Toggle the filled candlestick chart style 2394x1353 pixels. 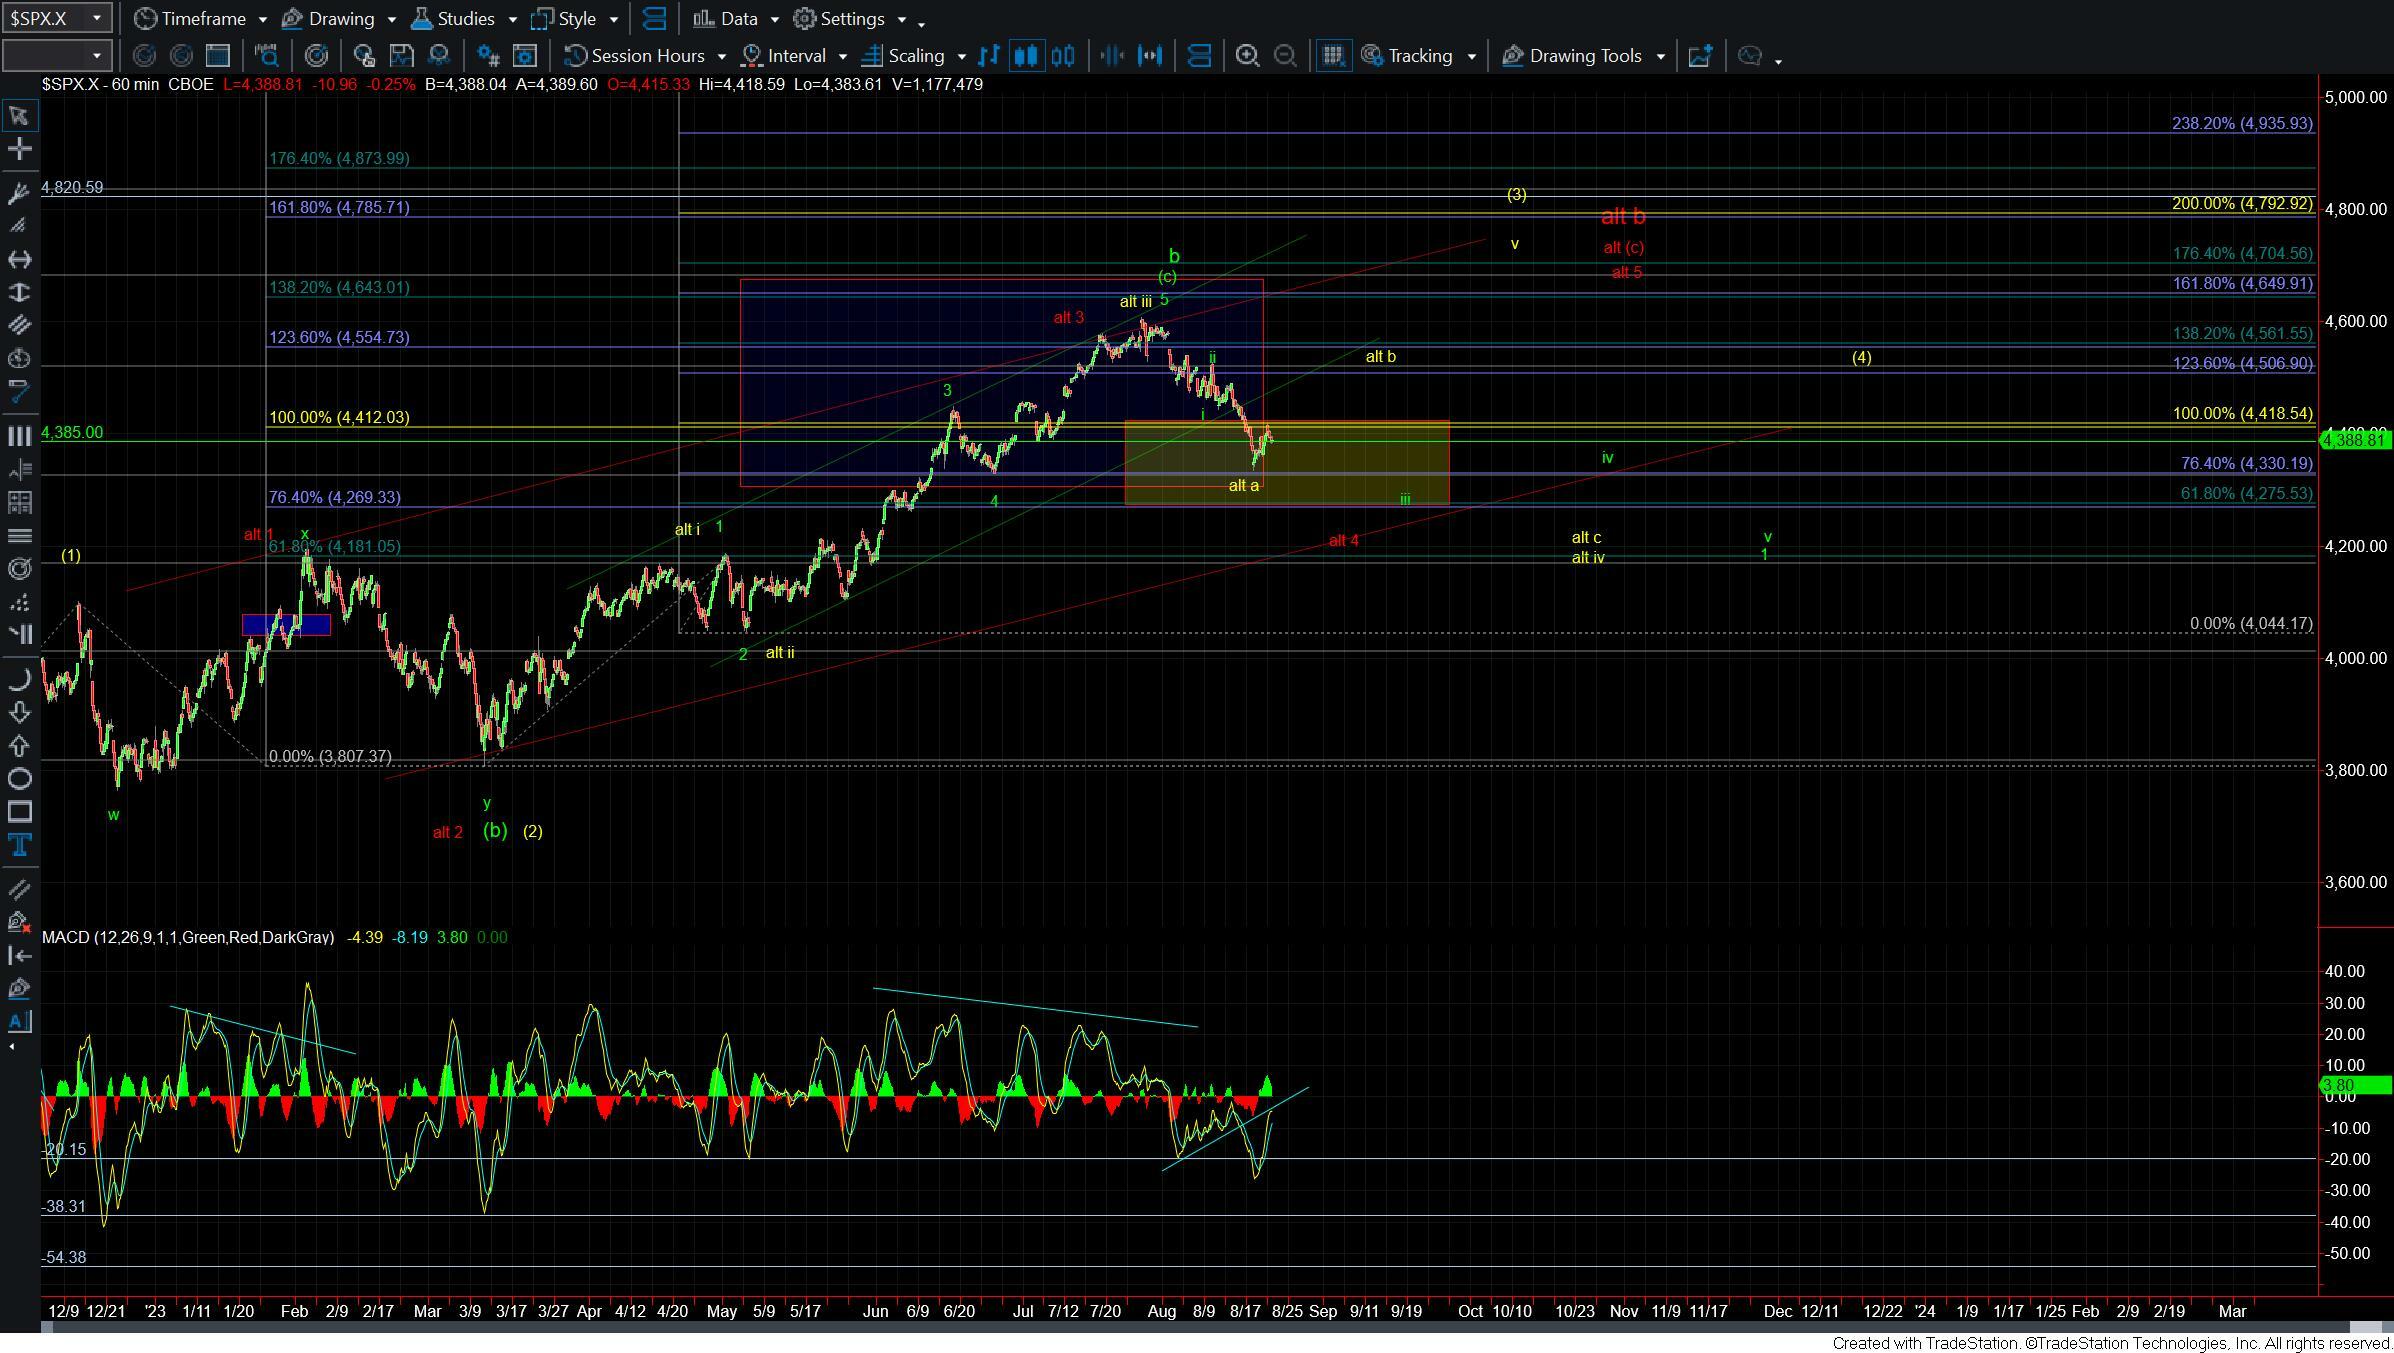pyautogui.click(x=1026, y=56)
